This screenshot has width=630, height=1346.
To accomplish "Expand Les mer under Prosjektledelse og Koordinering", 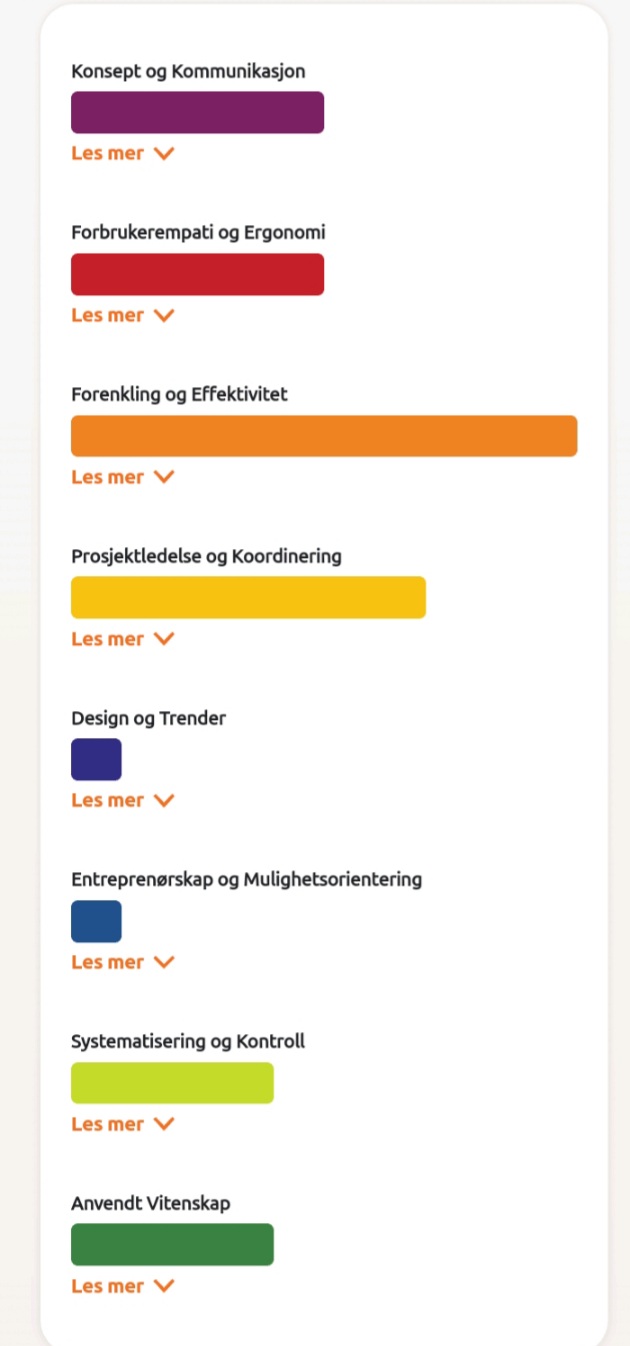I will point(123,639).
